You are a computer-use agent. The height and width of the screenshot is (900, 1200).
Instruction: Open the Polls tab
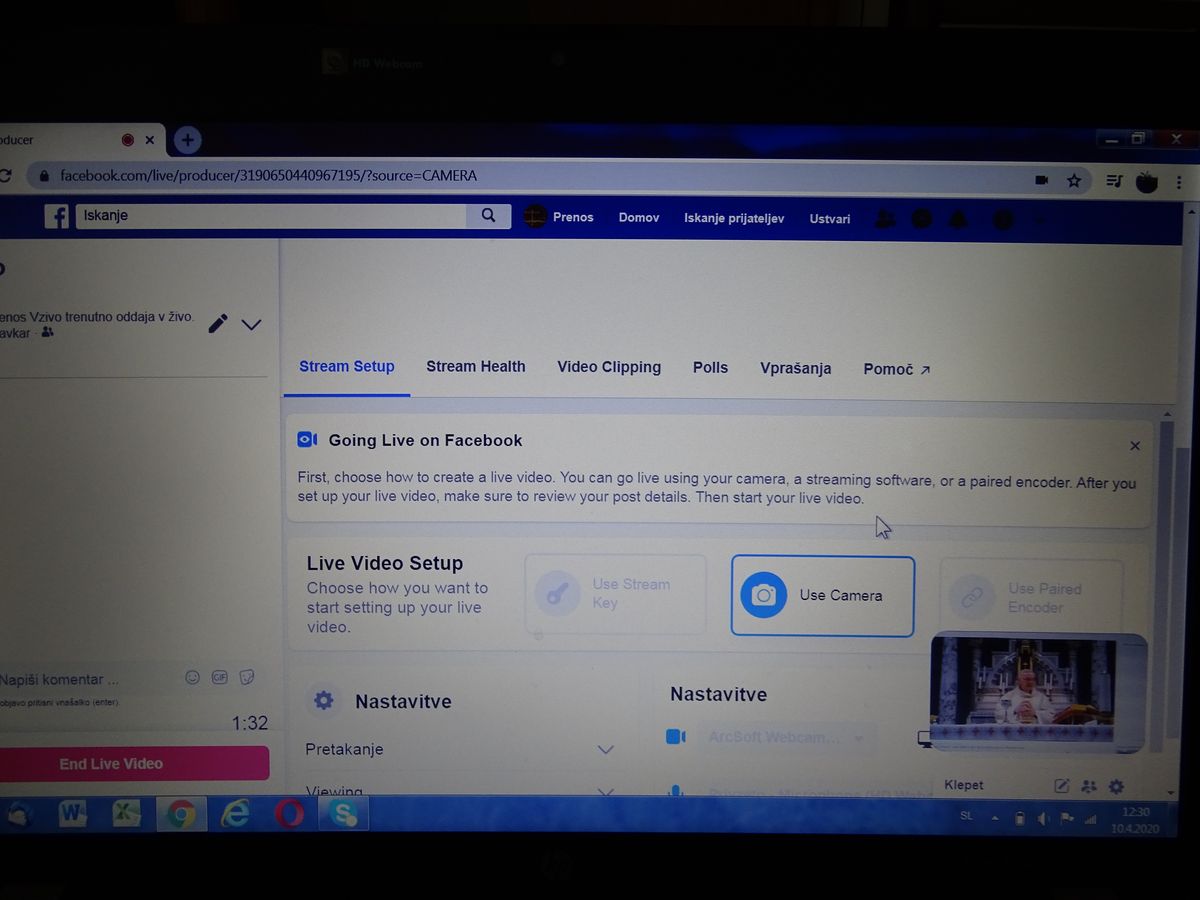click(710, 368)
